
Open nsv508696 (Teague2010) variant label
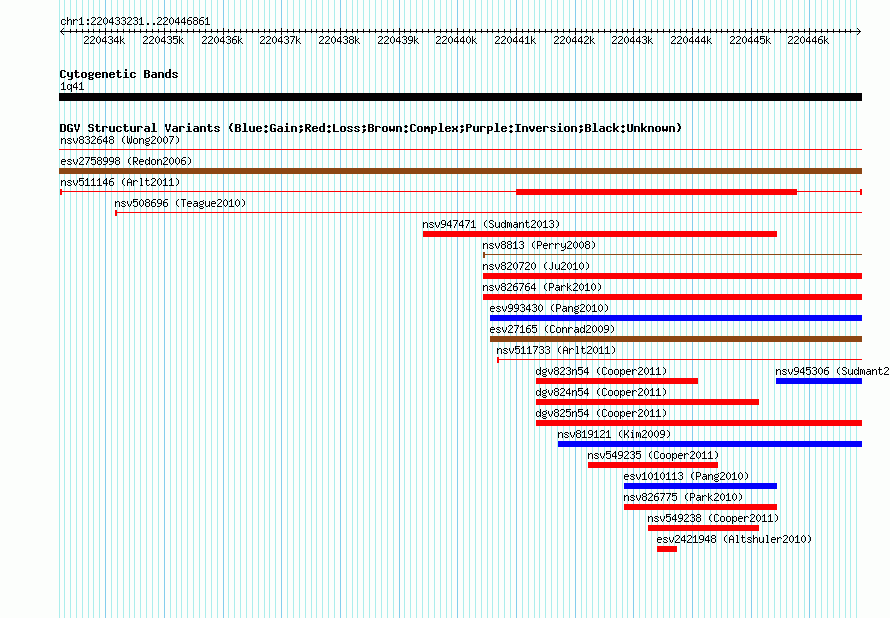click(180, 203)
